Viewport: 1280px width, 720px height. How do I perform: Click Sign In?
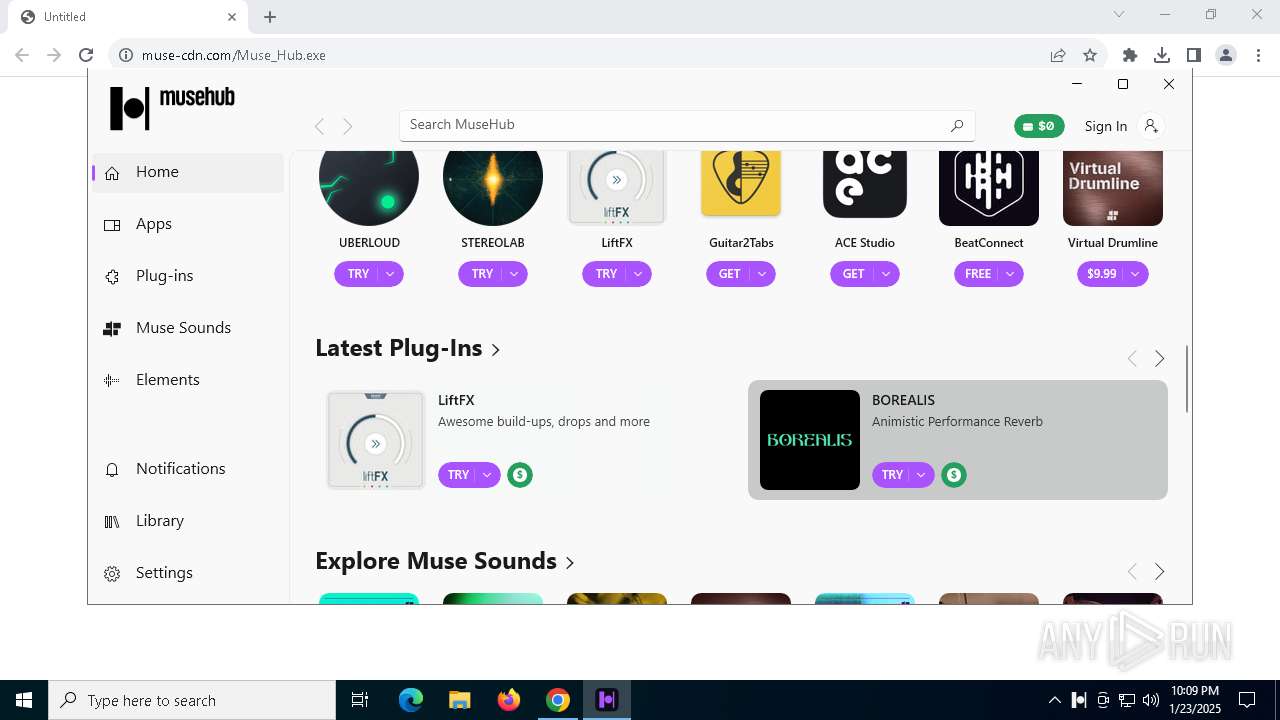tap(1105, 126)
